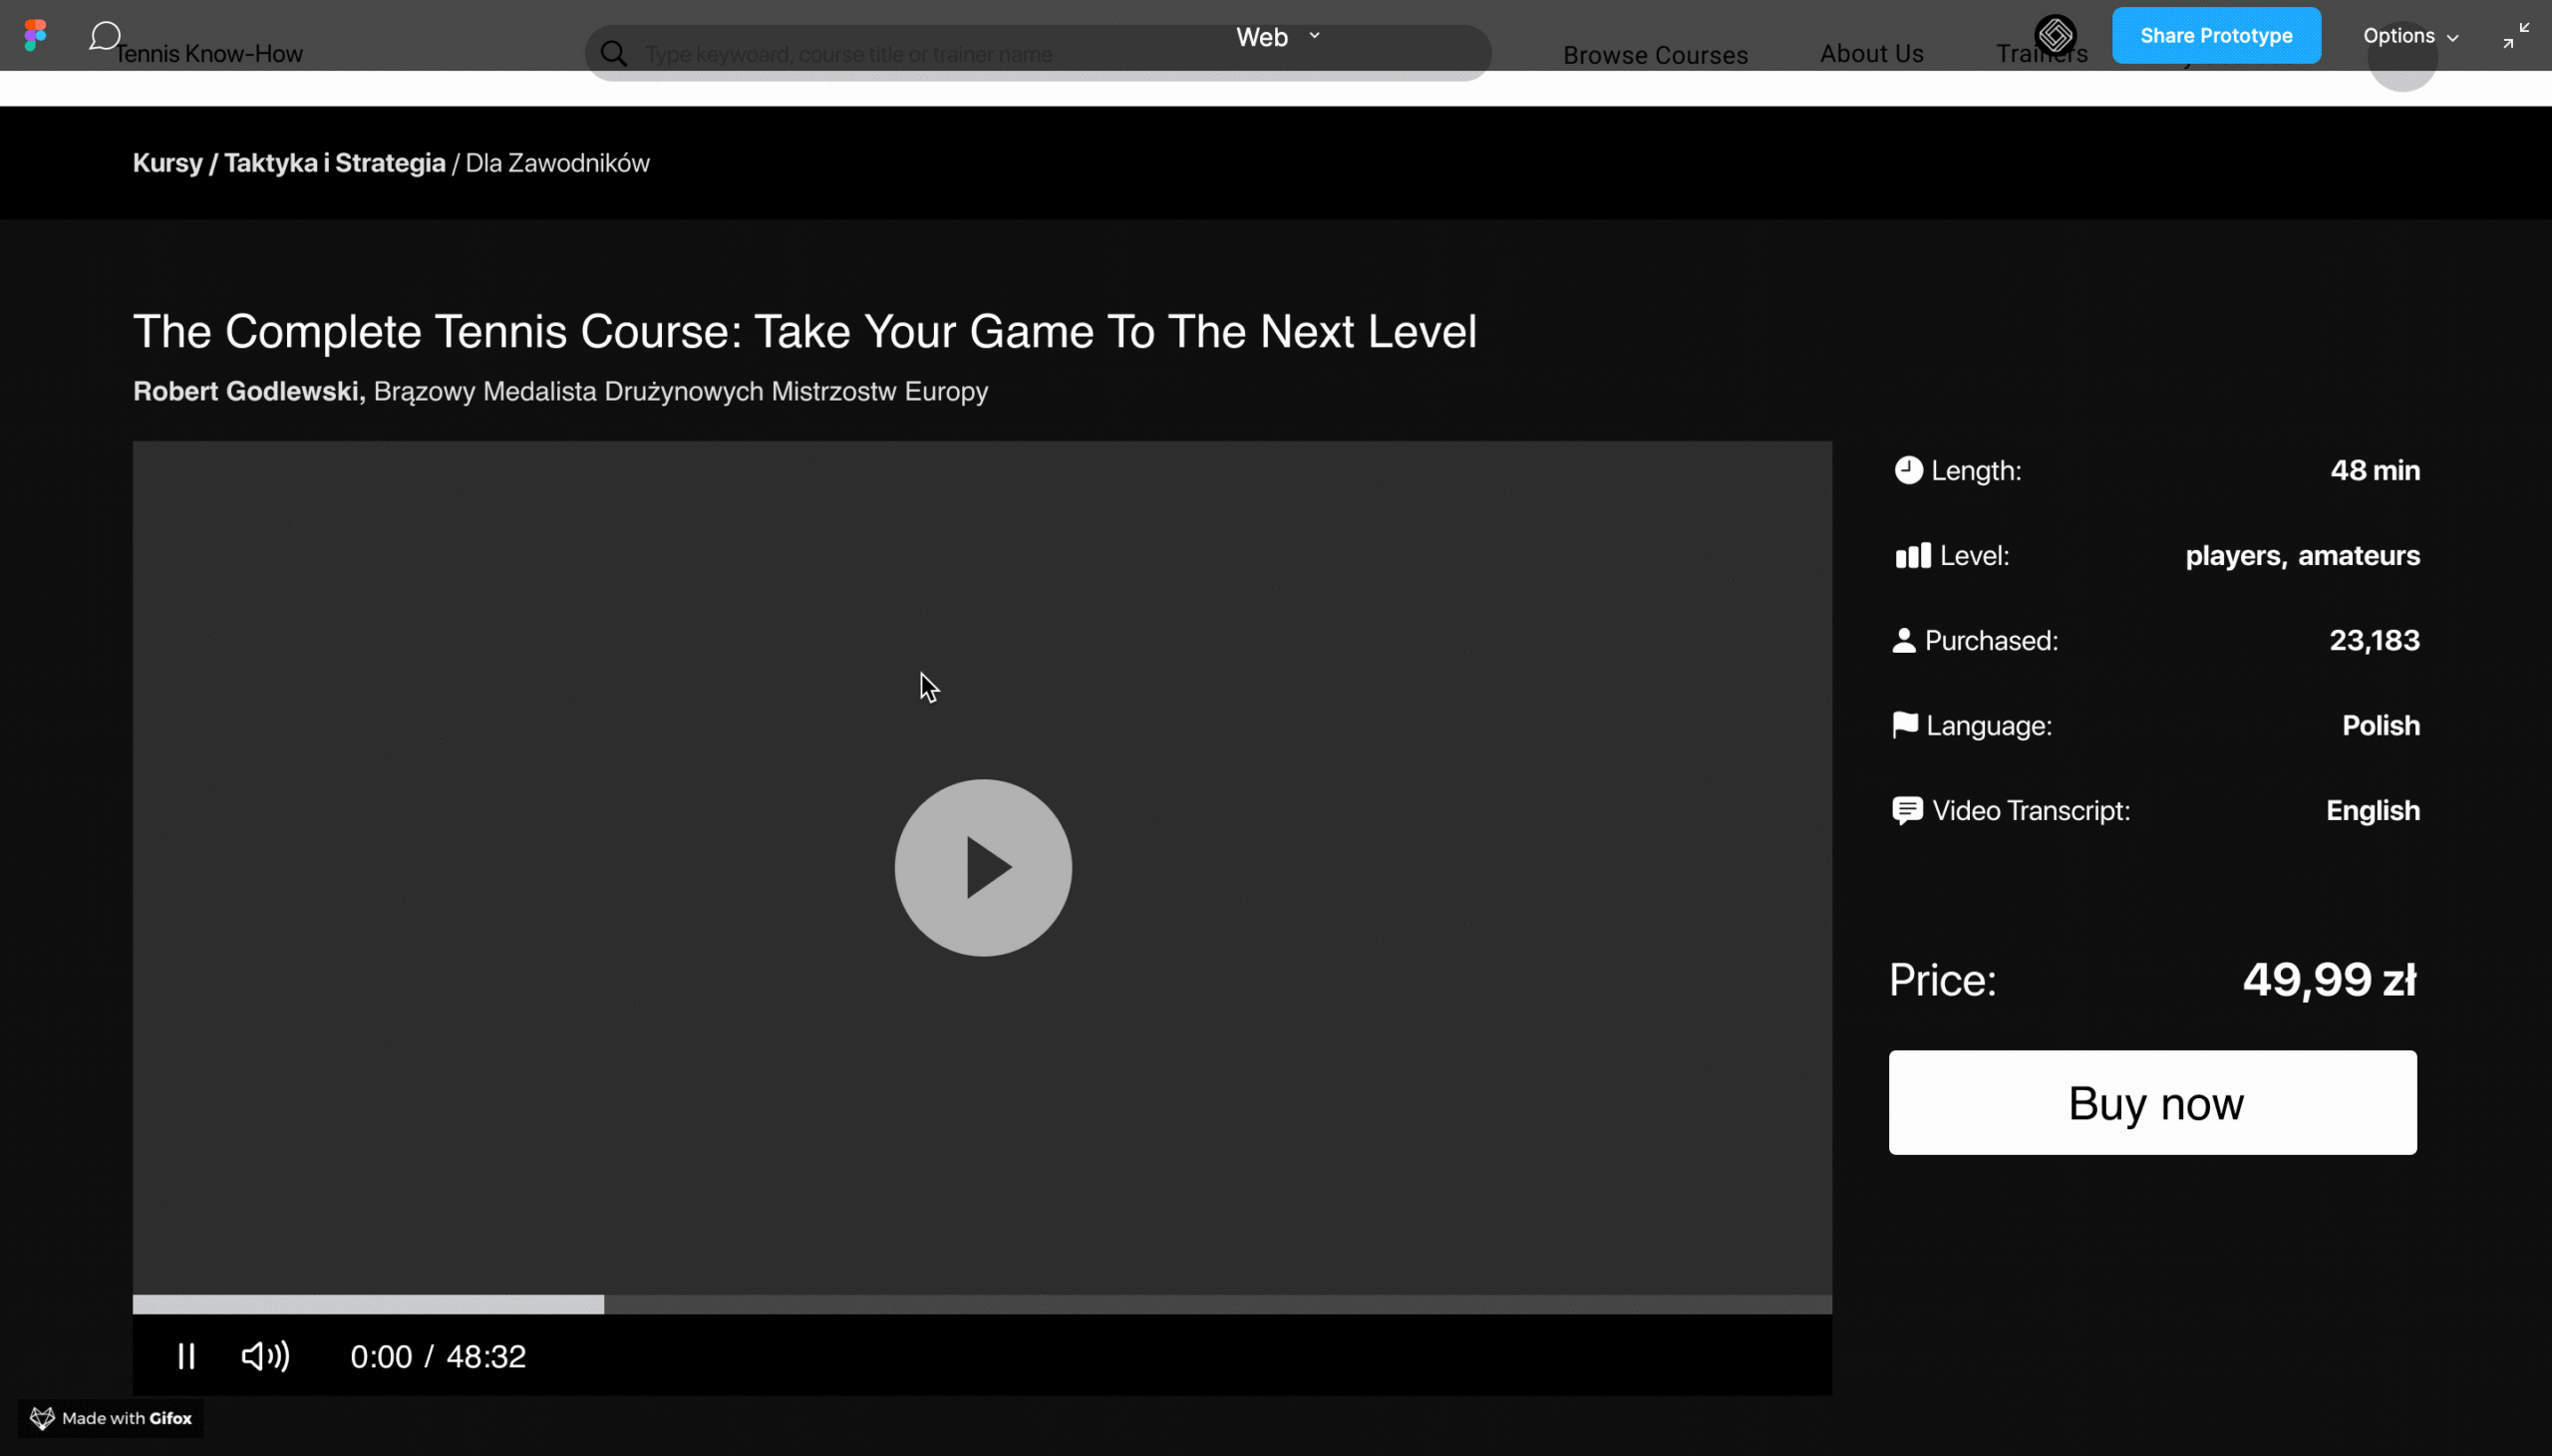Image resolution: width=2552 pixels, height=1456 pixels.
Task: Click the Complete Tennis Course title heading
Action: (x=804, y=332)
